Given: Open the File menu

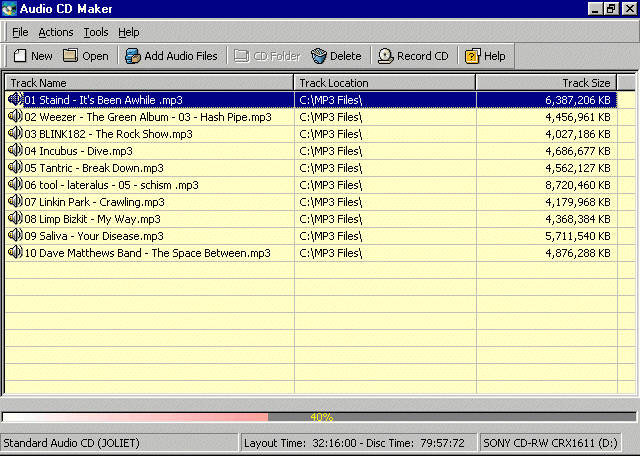Looking at the screenshot, I should [x=20, y=32].
